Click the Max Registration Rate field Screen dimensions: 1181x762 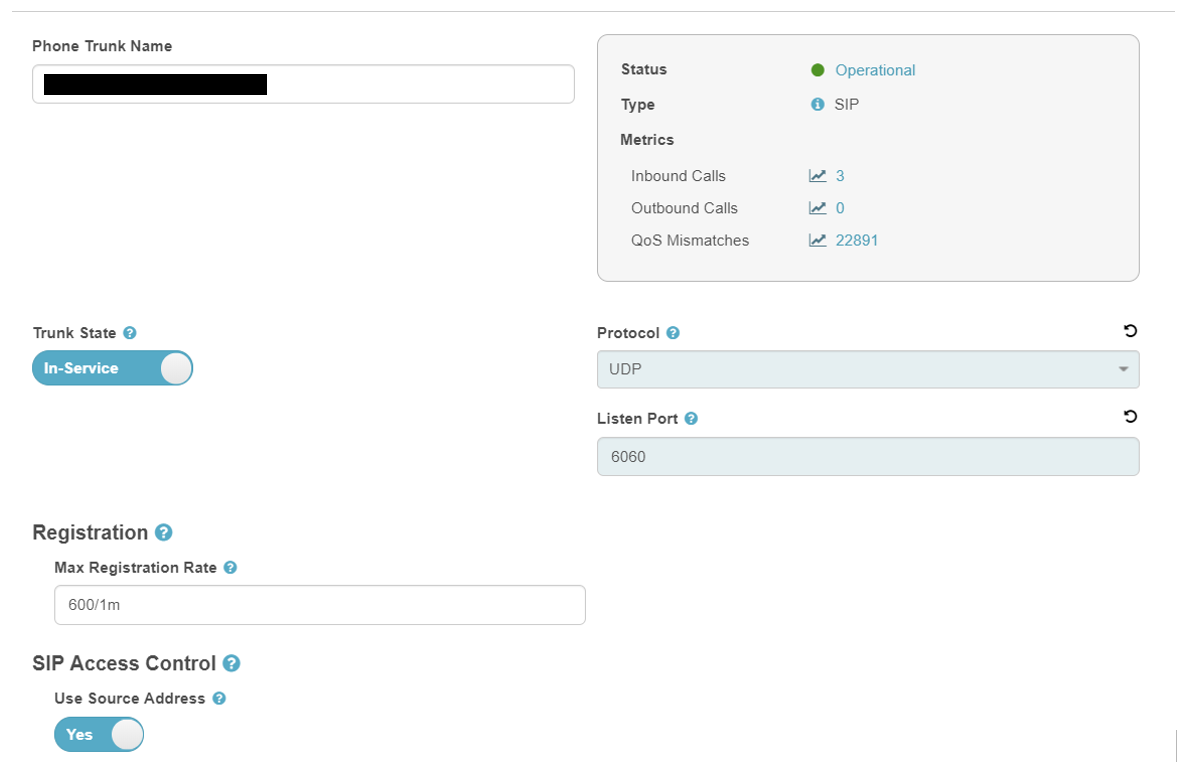tap(319, 605)
